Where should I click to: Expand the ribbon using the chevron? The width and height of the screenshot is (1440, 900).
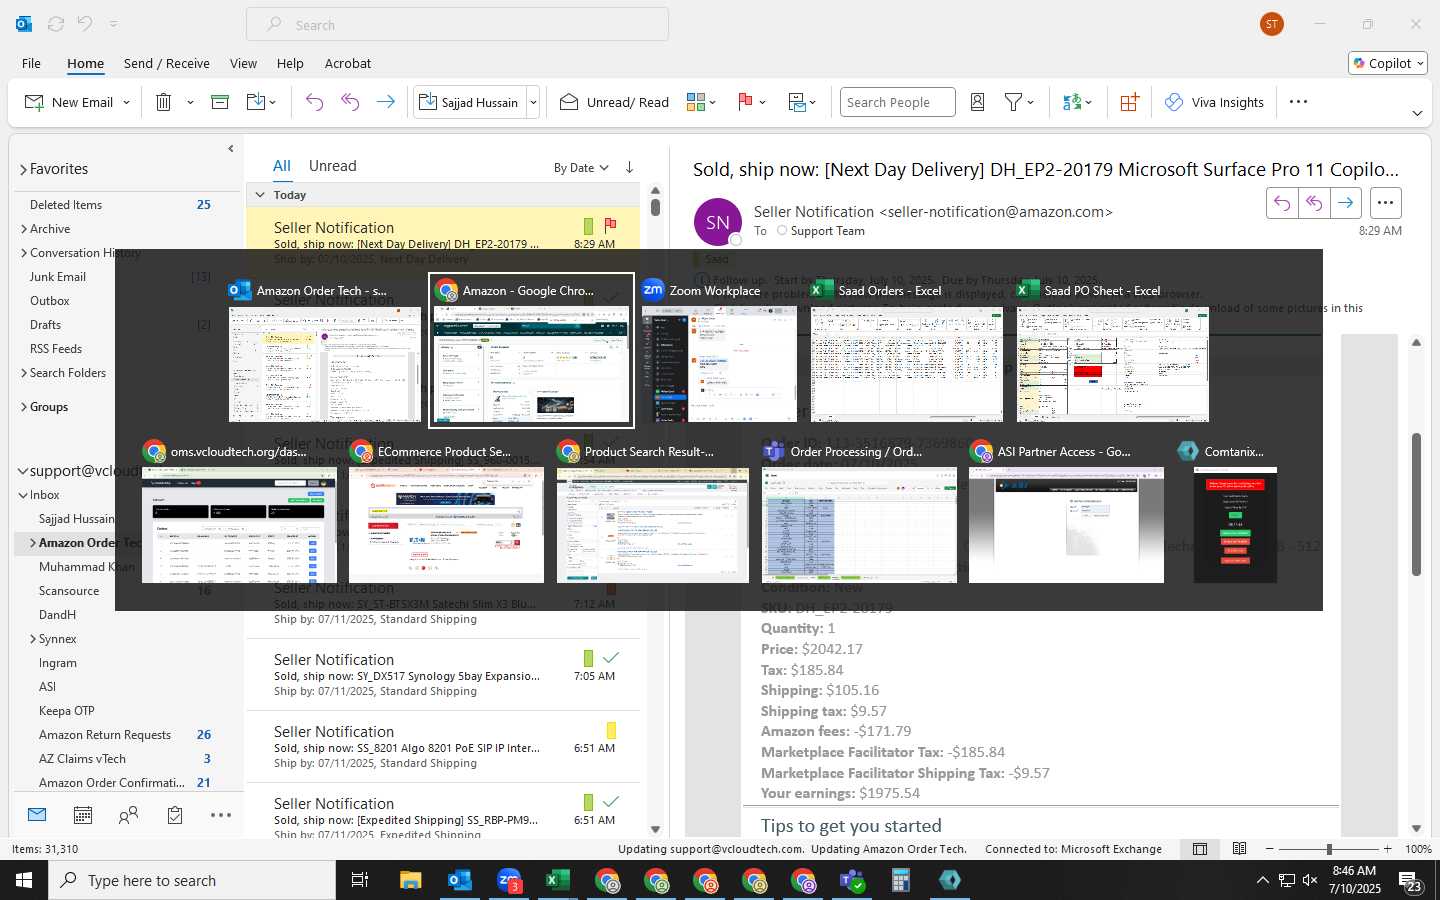[1417, 113]
